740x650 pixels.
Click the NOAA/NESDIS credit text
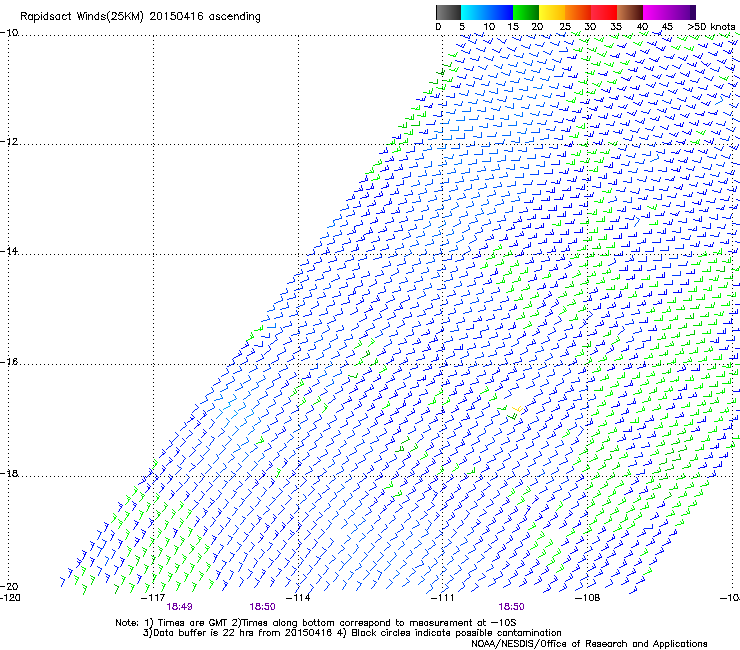coord(589,644)
